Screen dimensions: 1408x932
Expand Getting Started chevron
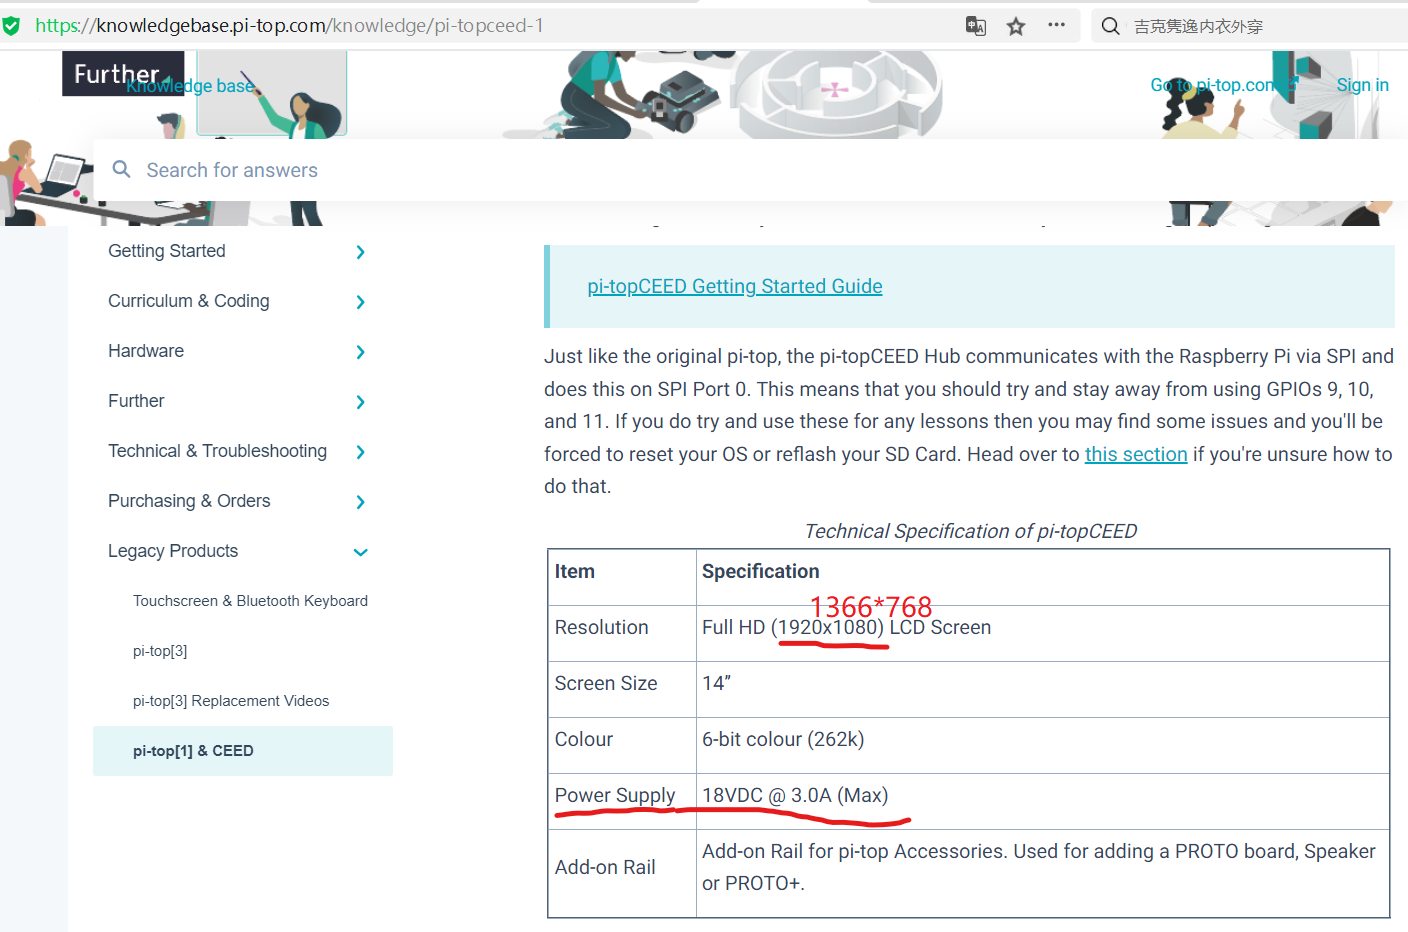[361, 252]
